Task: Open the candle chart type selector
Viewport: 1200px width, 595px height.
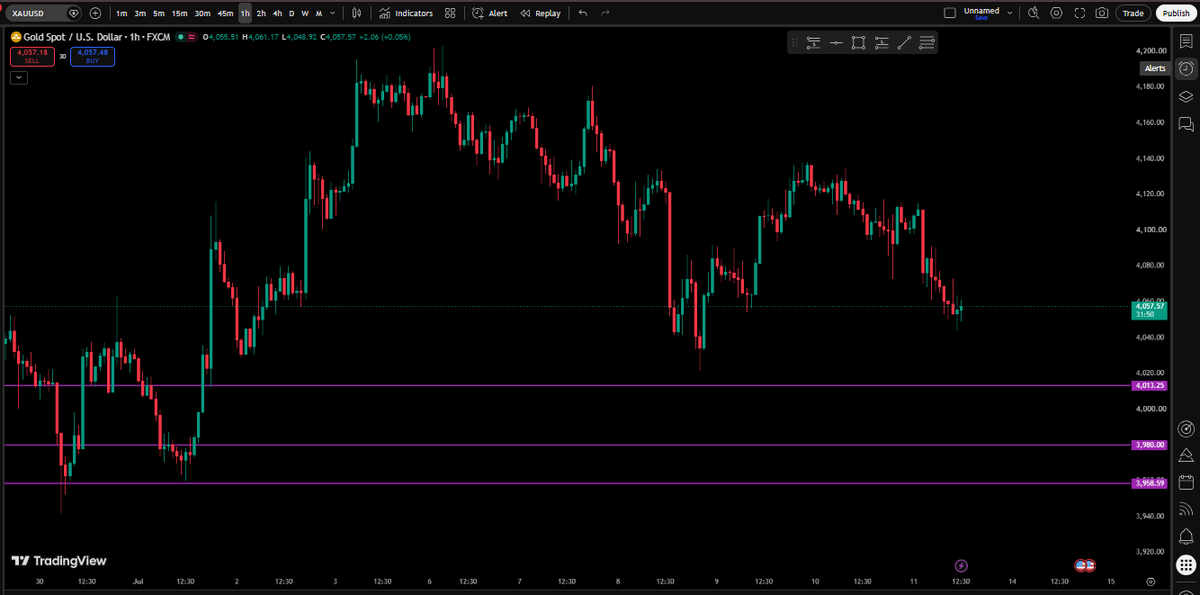Action: tap(356, 13)
